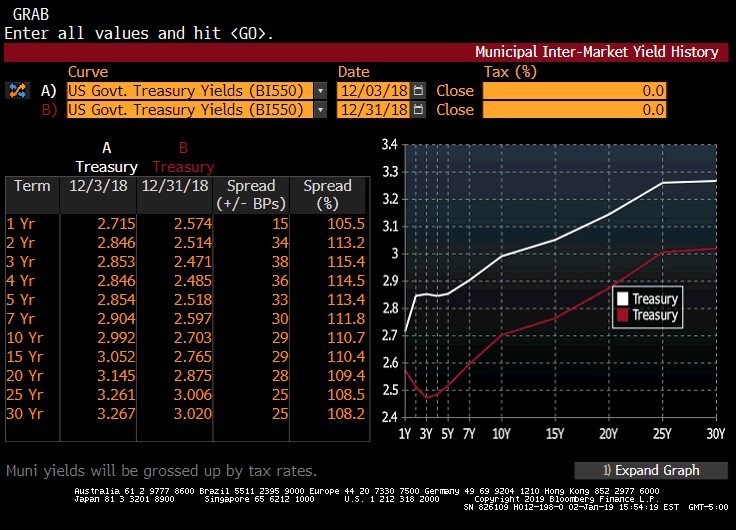The height and width of the screenshot is (530, 736).
Task: Expand curve A dropdown arrow
Action: 320,90
